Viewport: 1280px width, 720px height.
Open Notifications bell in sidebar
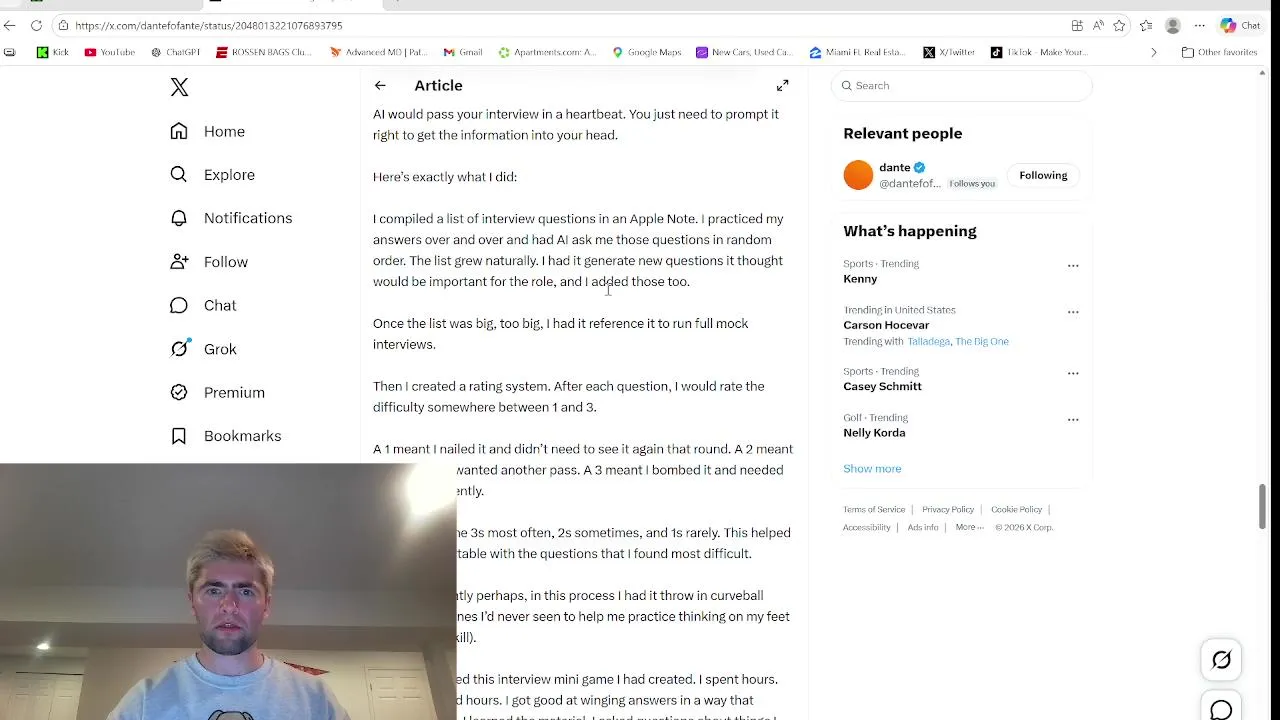[x=231, y=218]
